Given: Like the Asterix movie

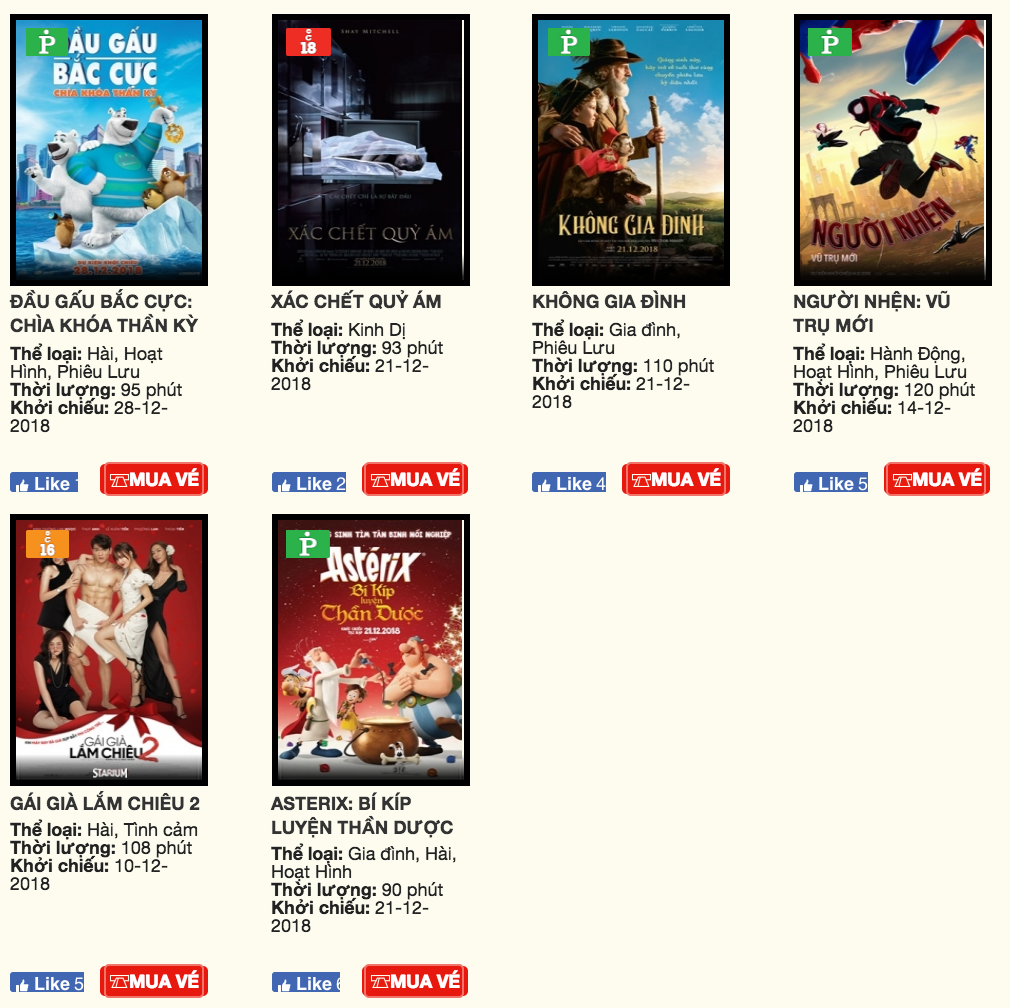Looking at the screenshot, I should pos(306,983).
